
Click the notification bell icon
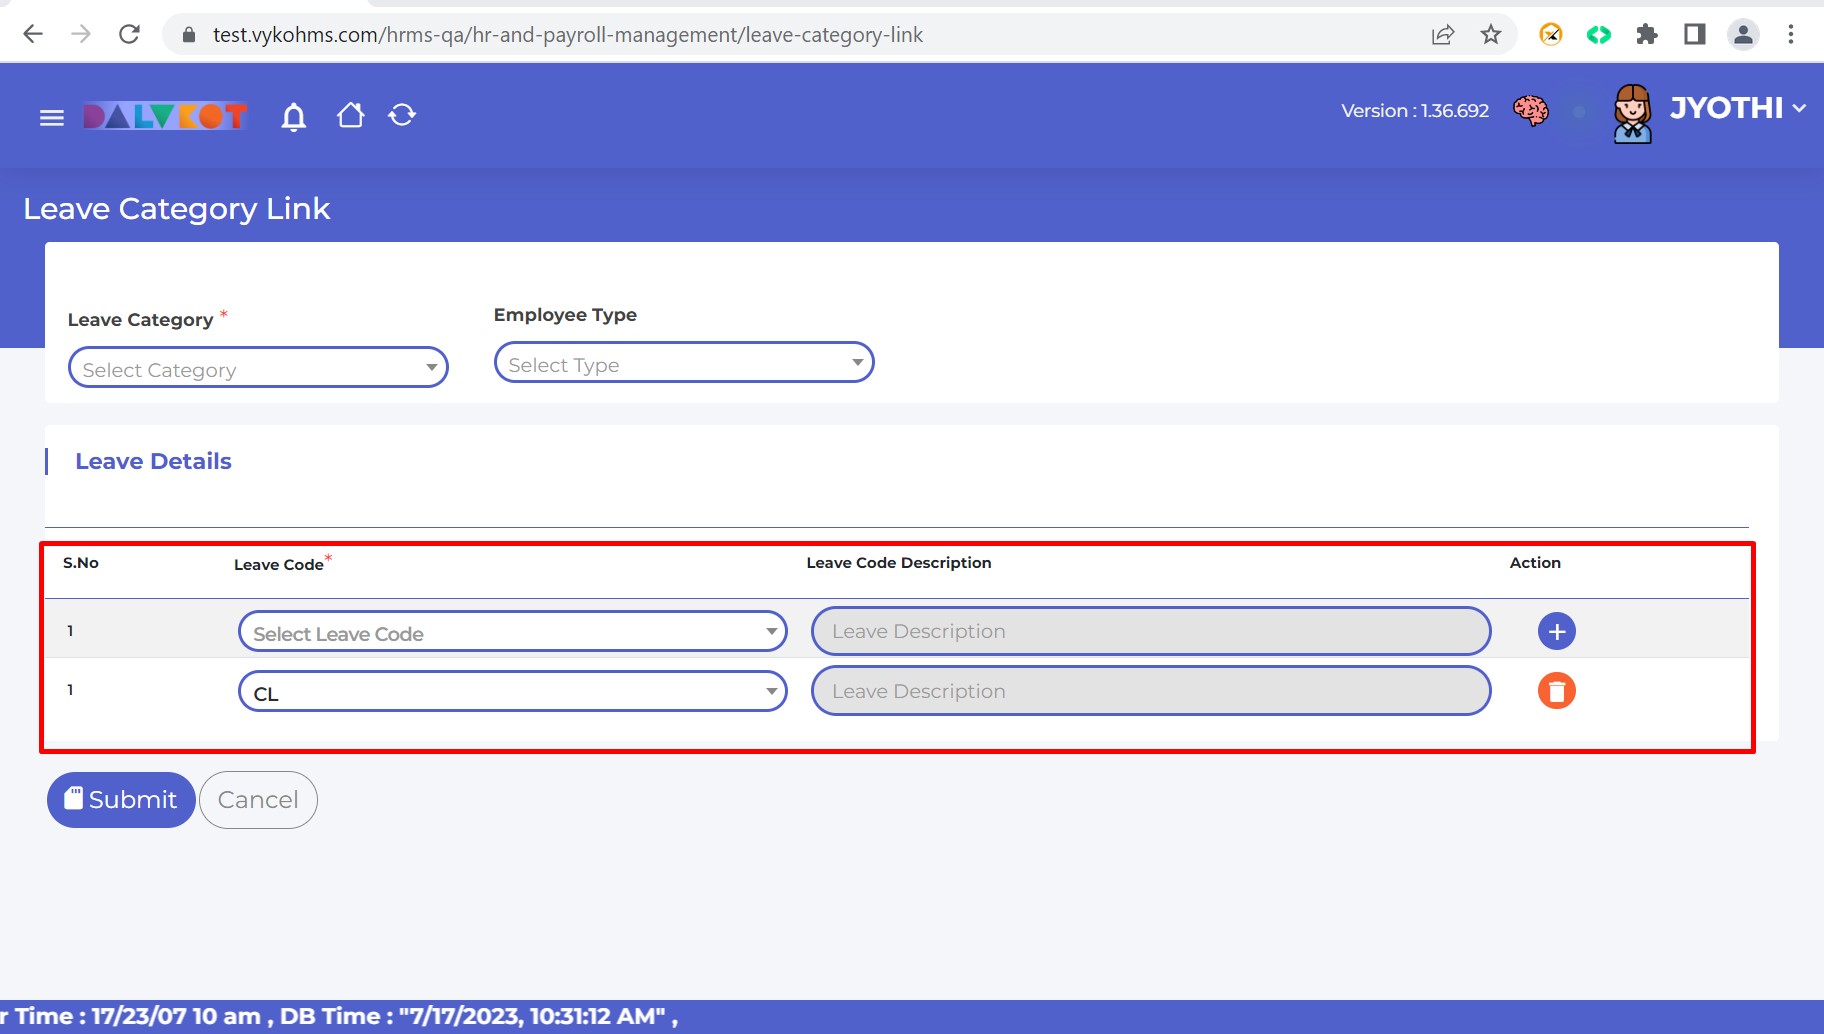(x=293, y=117)
